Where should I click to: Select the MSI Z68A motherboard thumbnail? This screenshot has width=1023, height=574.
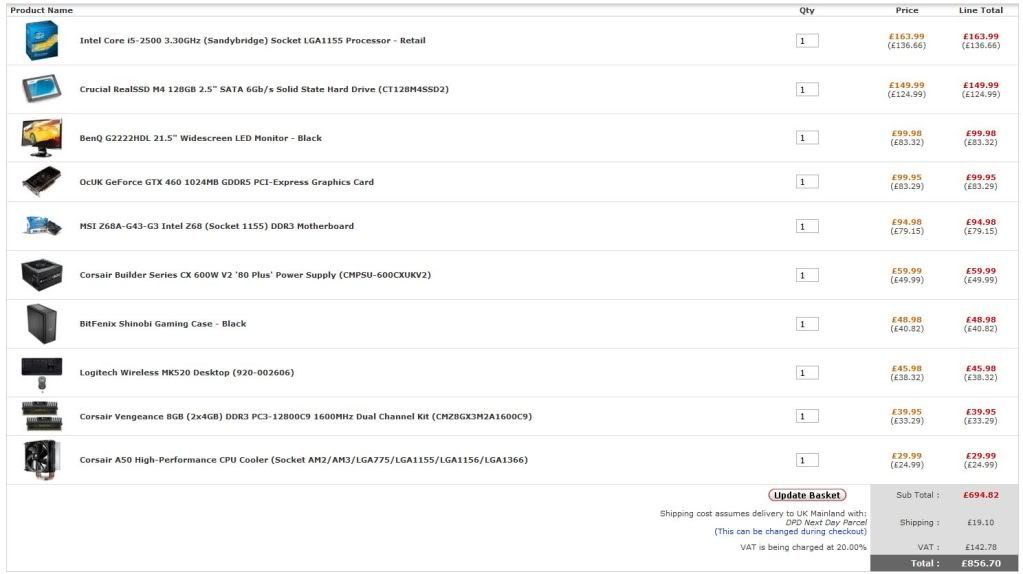click(42, 226)
